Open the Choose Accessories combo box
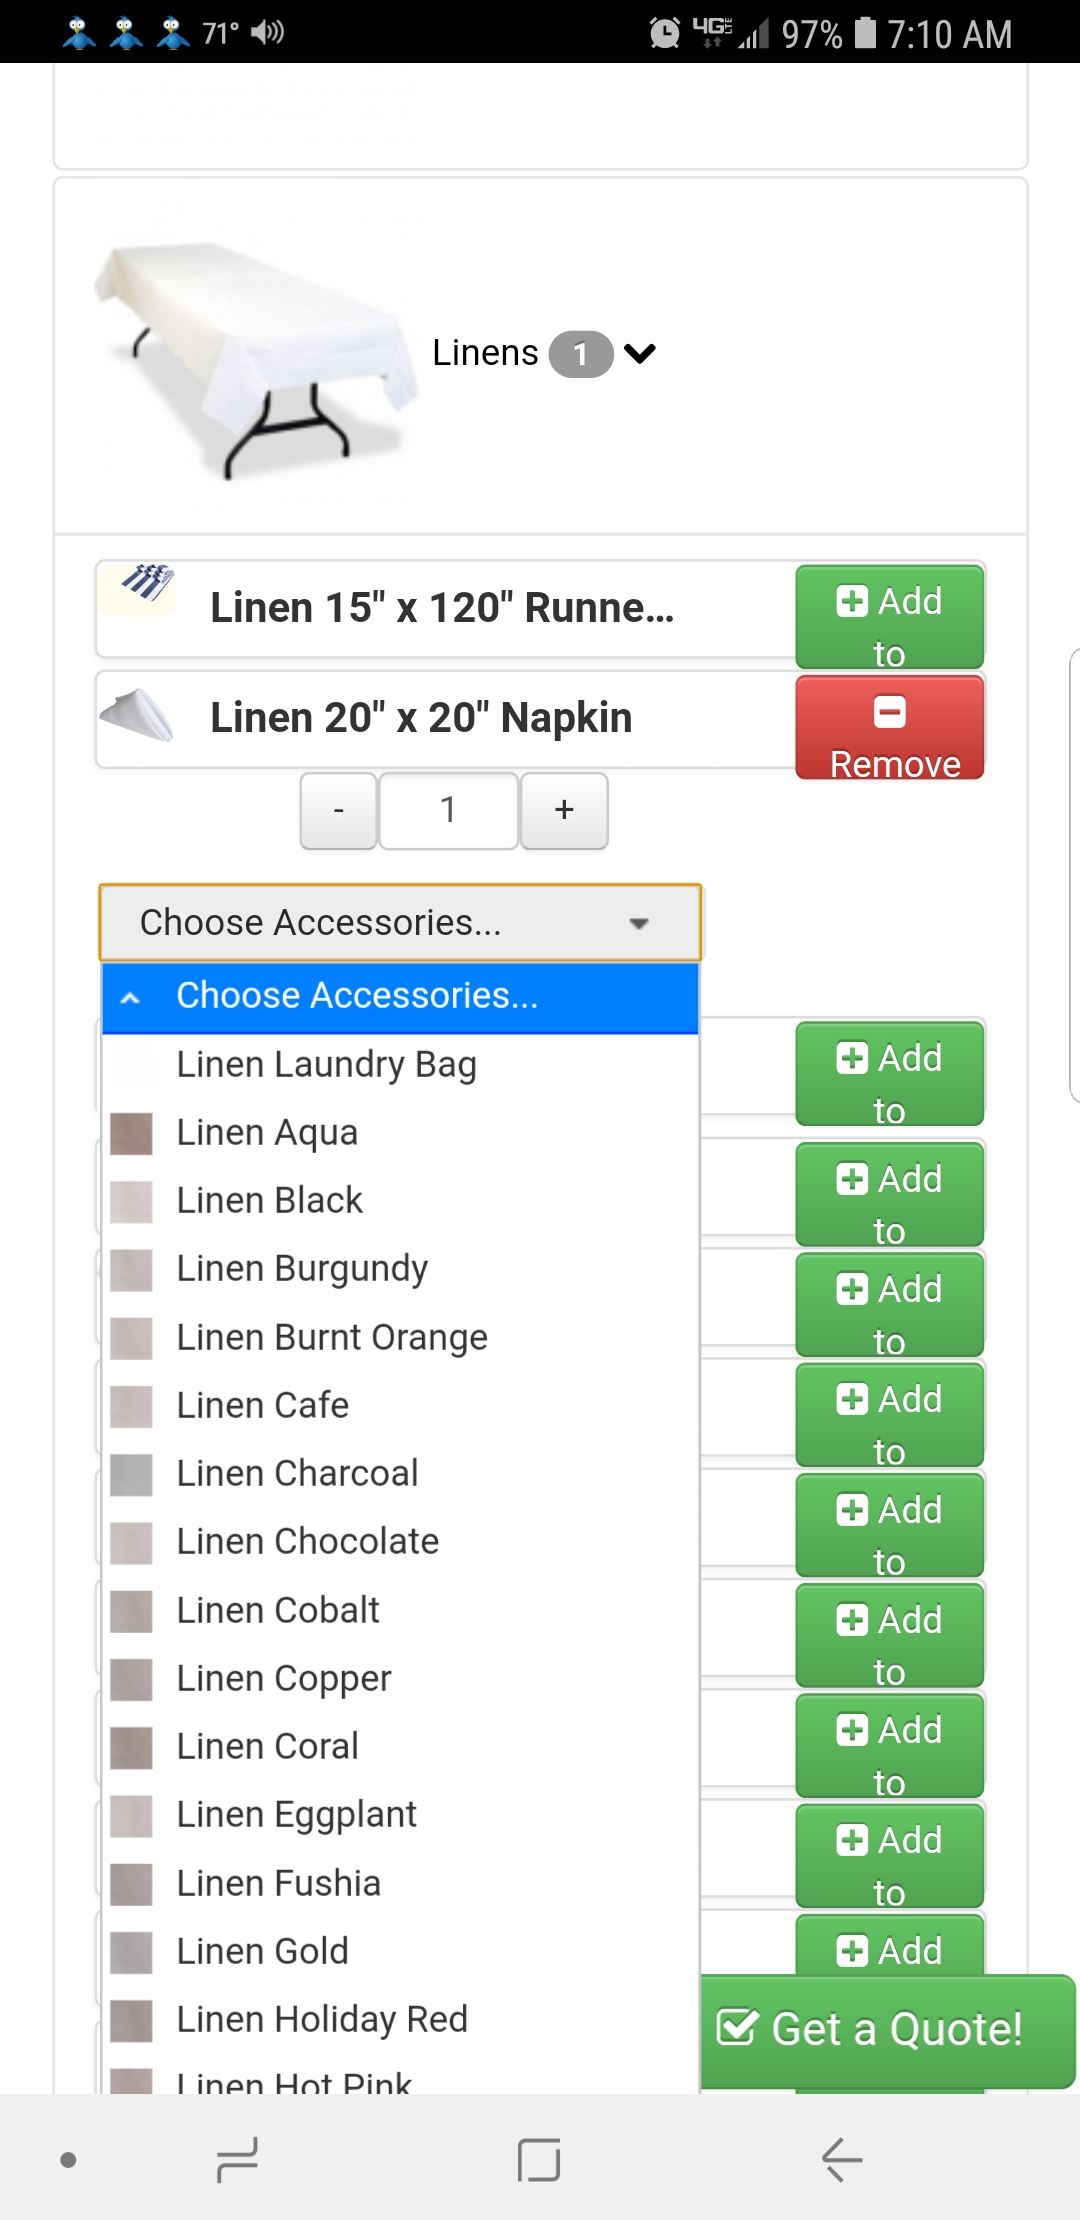1080x2220 pixels. tap(400, 923)
